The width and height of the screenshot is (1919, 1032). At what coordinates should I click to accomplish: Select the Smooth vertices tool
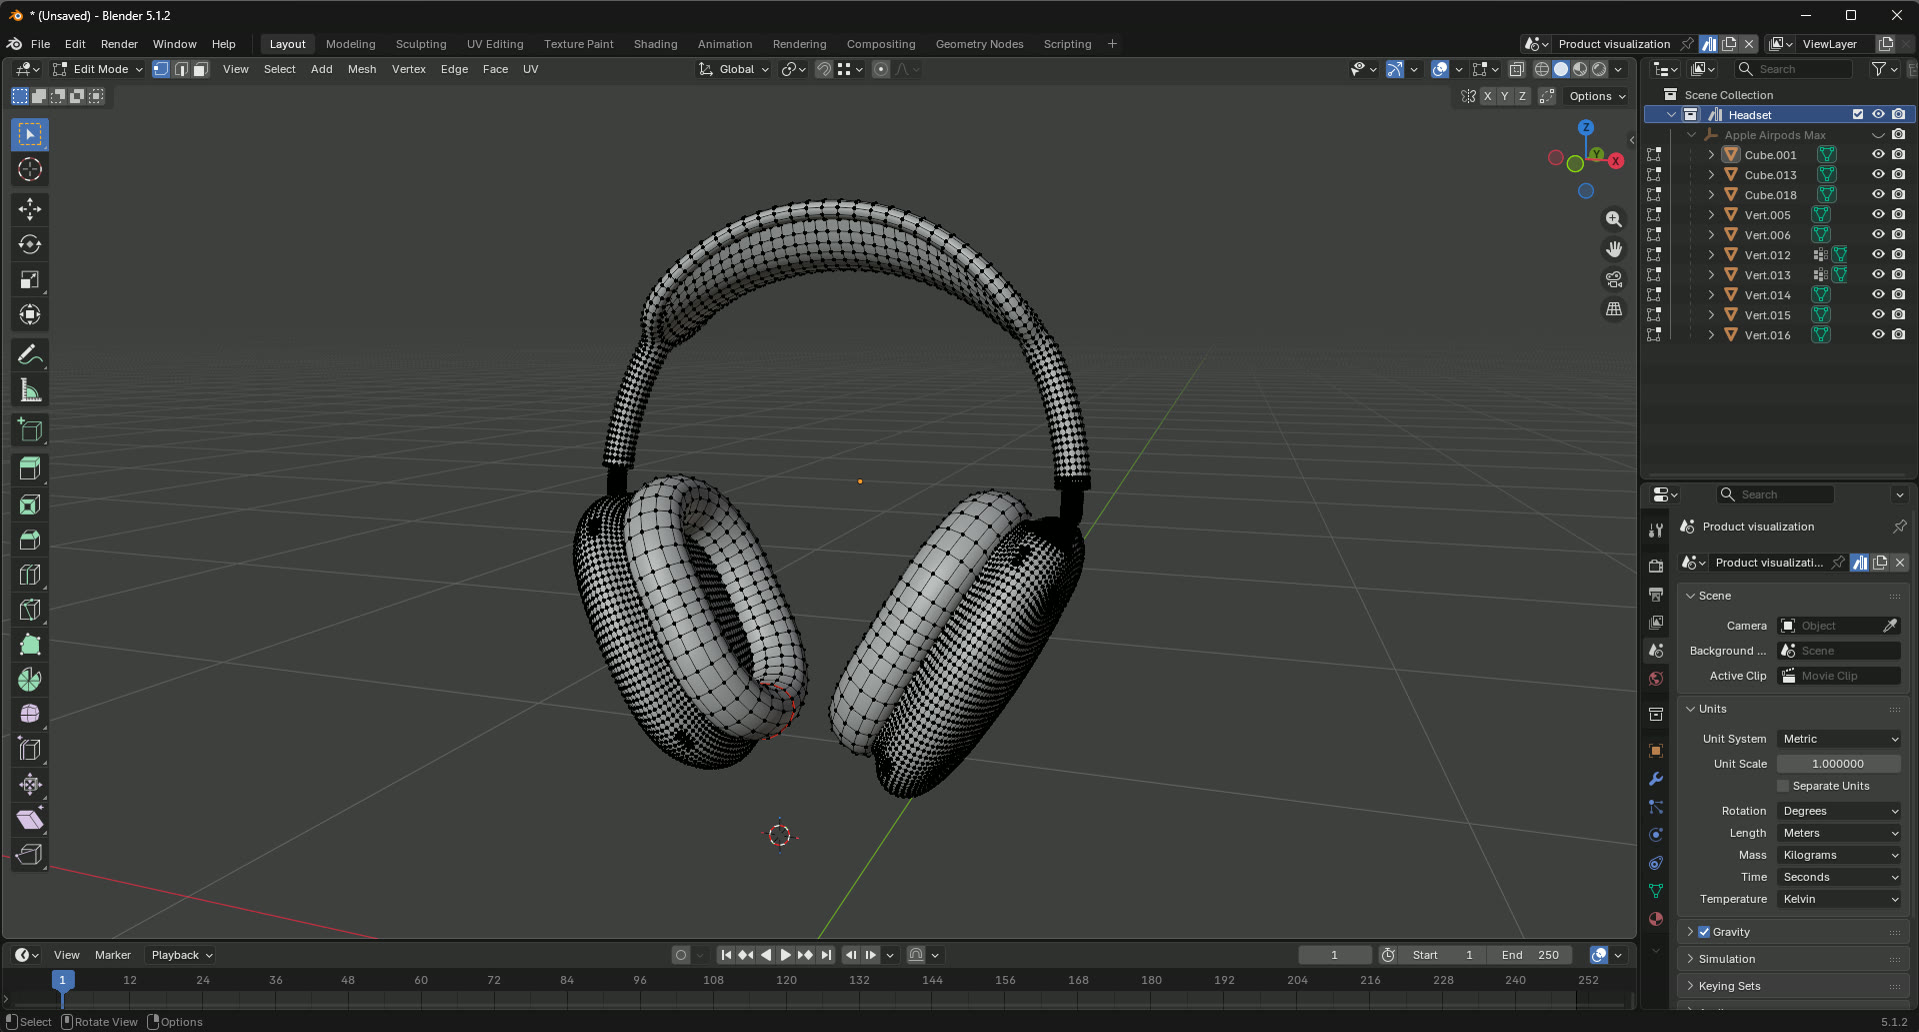(30, 714)
